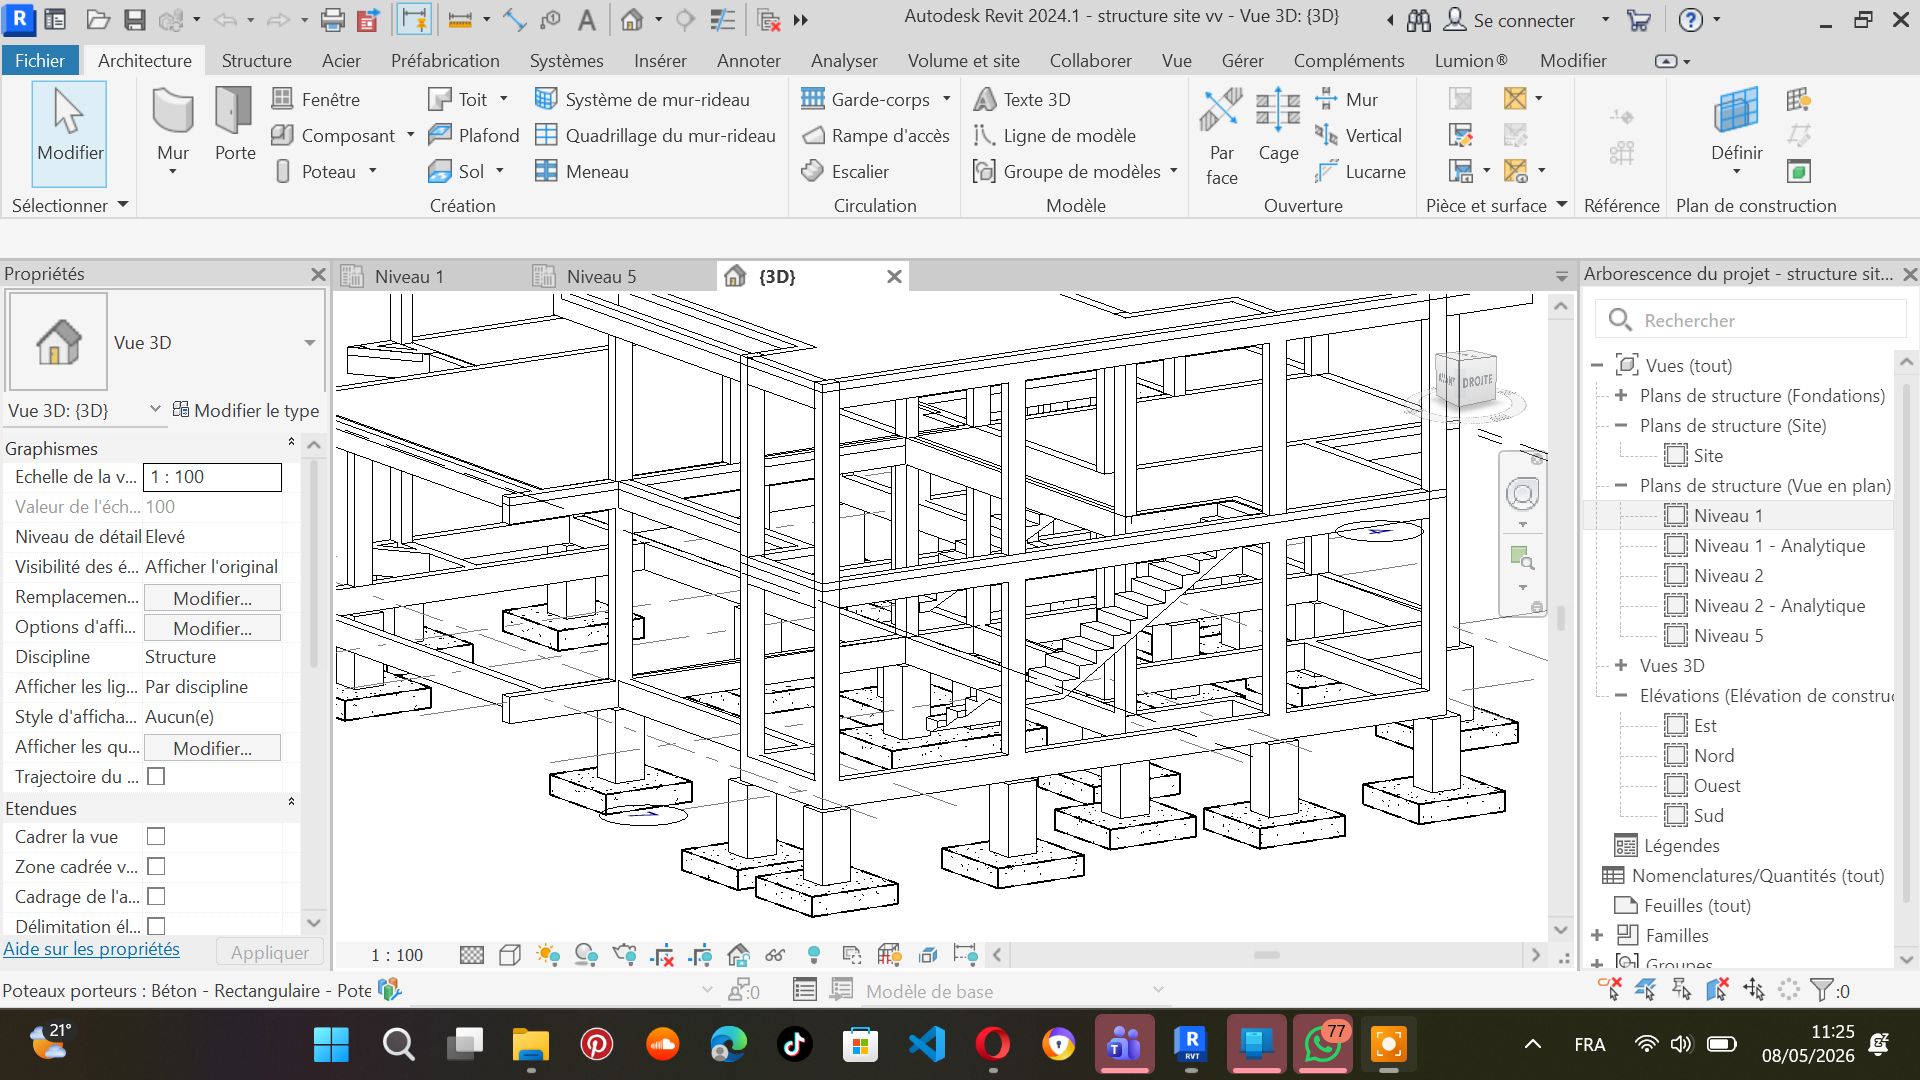Image resolution: width=1920 pixels, height=1080 pixels.
Task: Open WhatsApp from the taskbar
Action: [1322, 1045]
